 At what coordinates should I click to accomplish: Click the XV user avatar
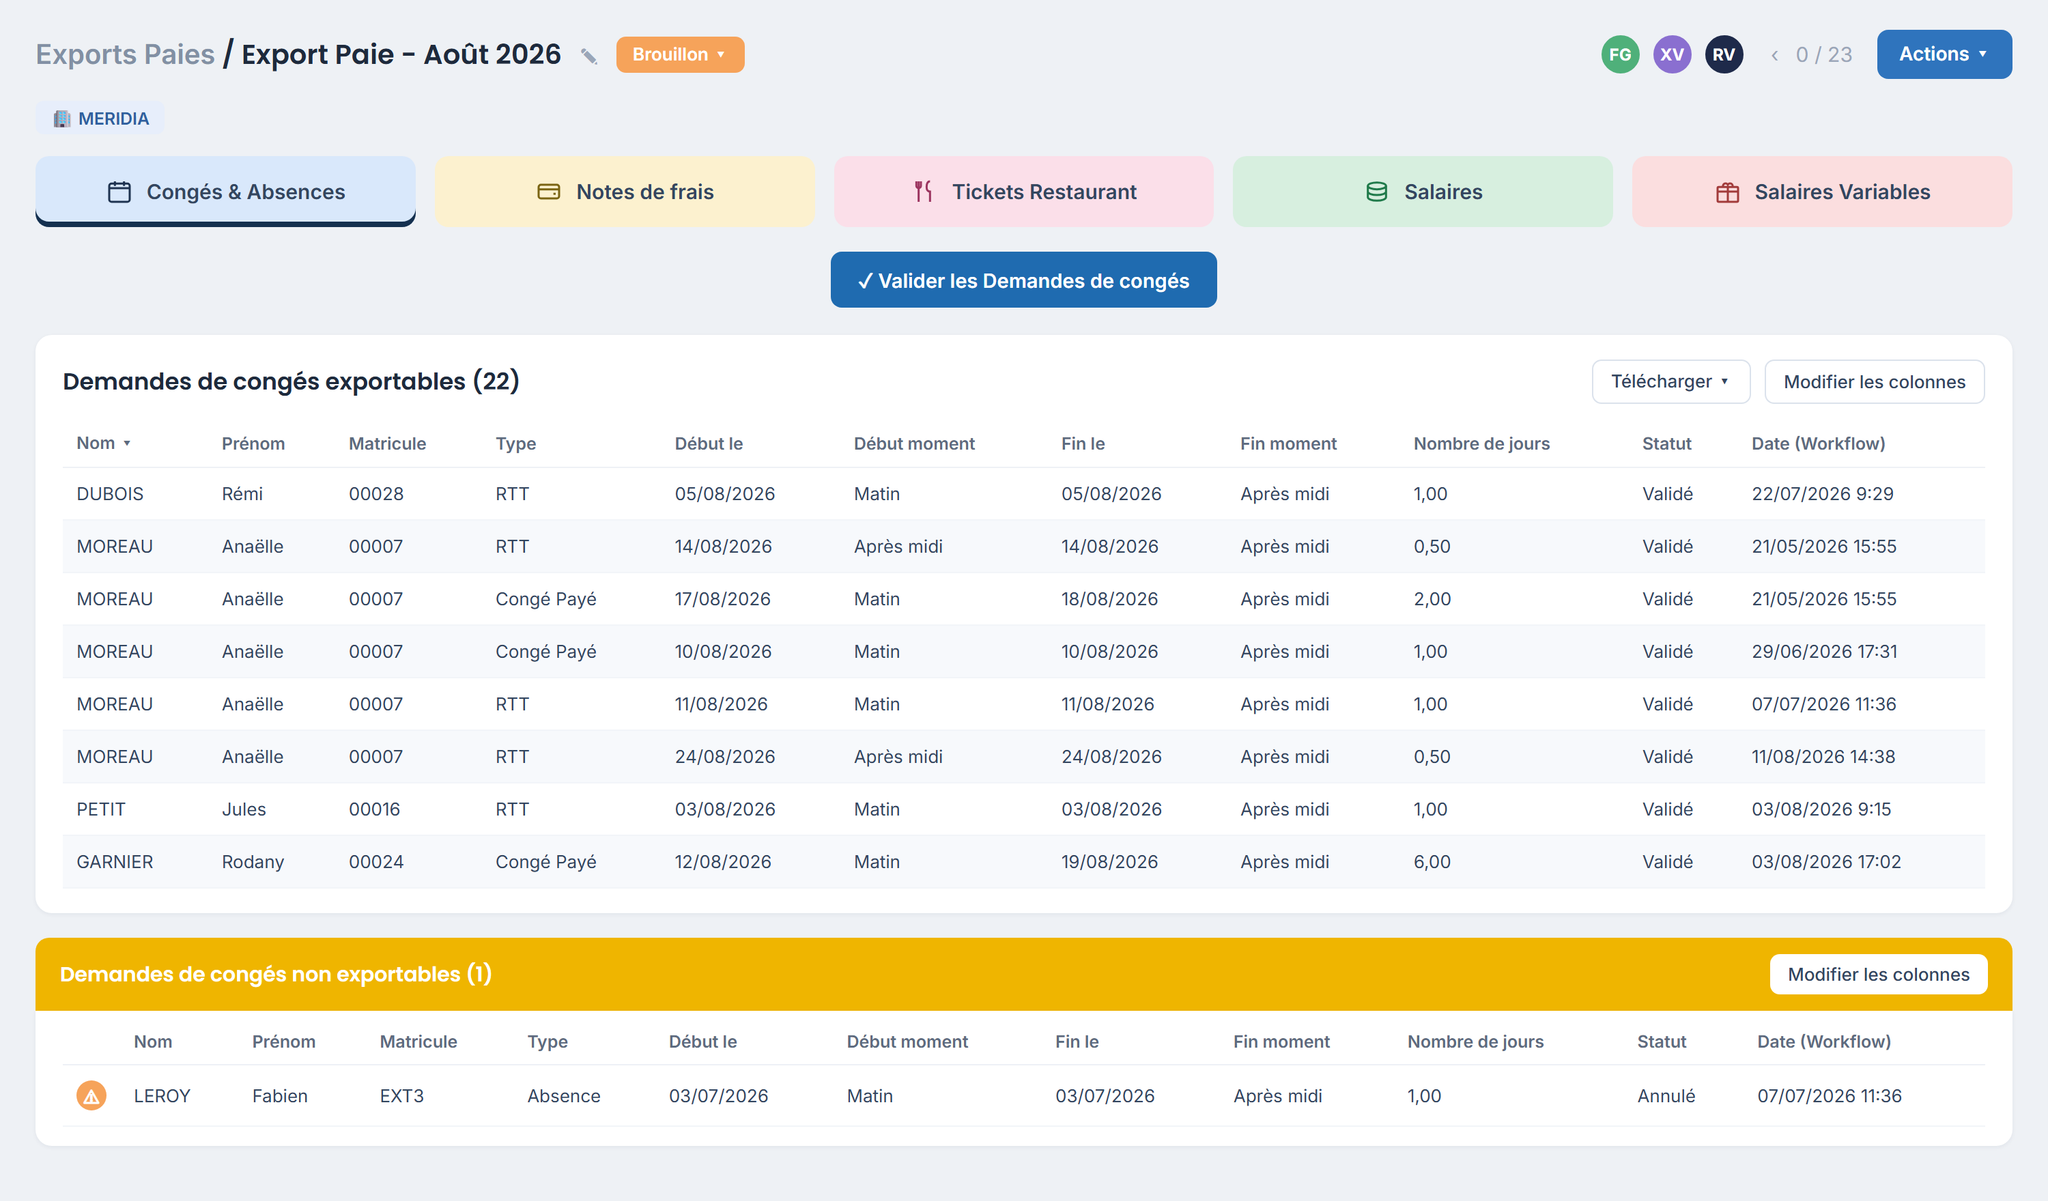point(1672,55)
